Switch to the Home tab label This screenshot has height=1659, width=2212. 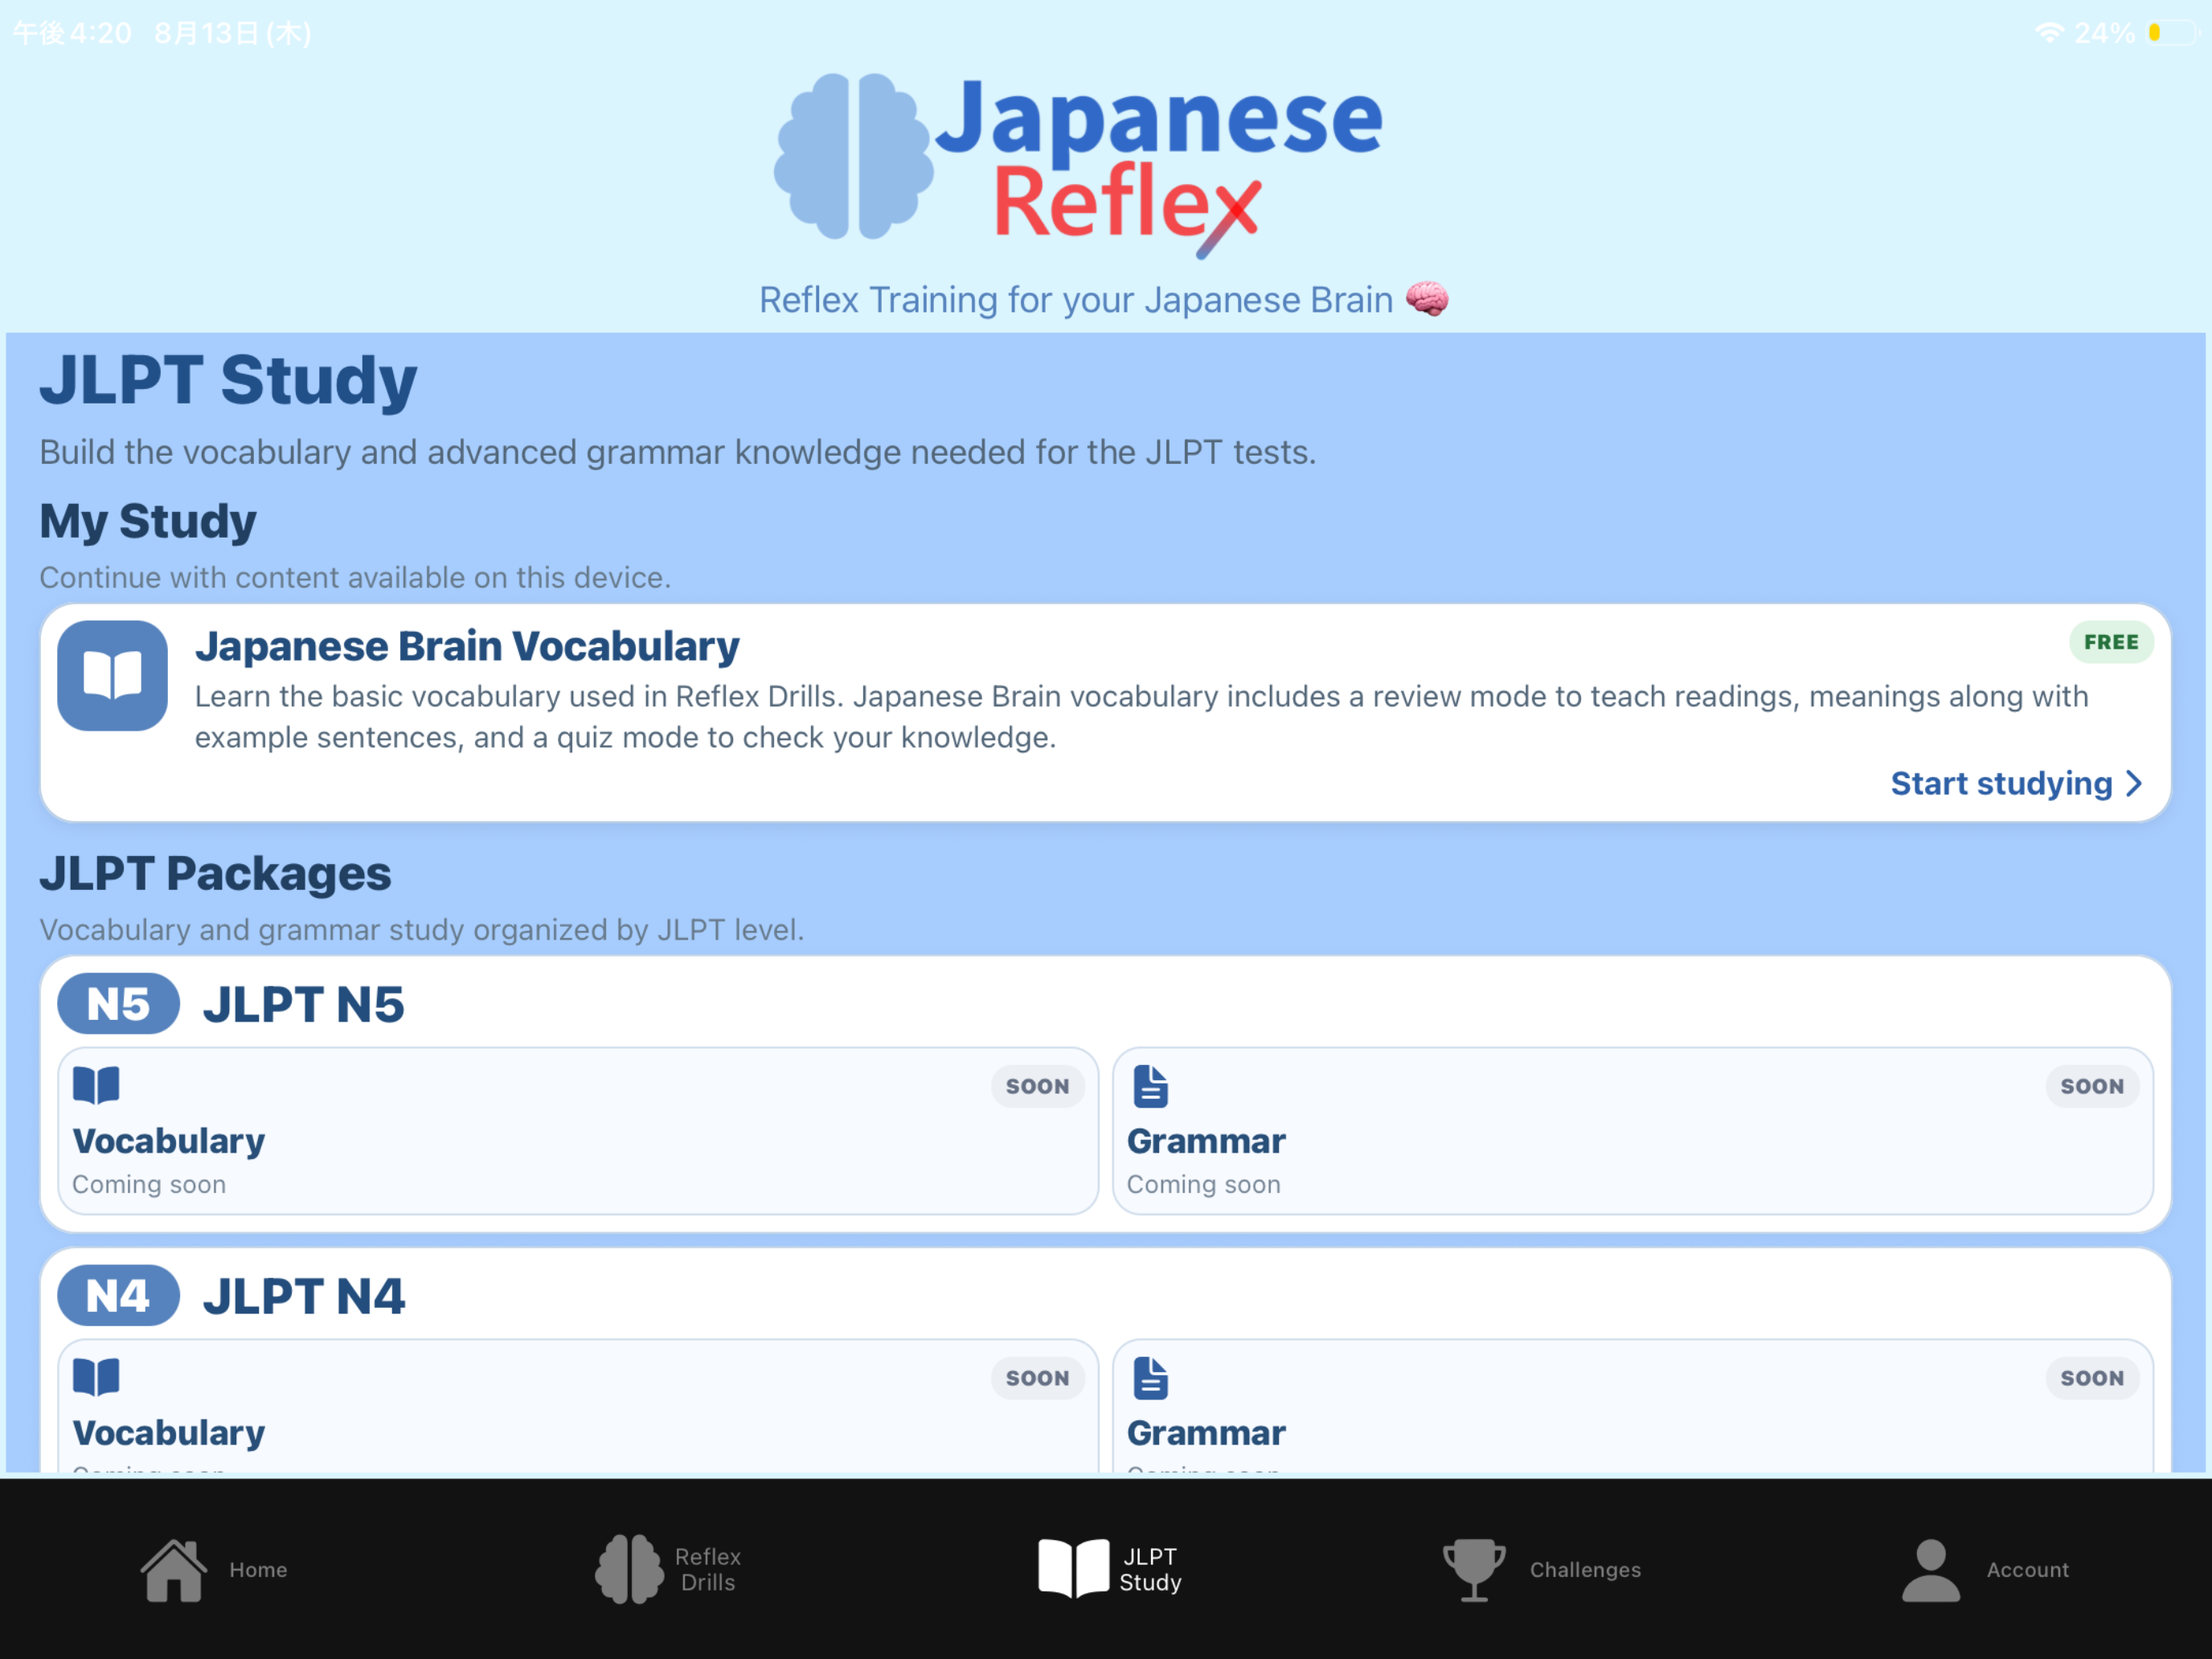point(258,1570)
